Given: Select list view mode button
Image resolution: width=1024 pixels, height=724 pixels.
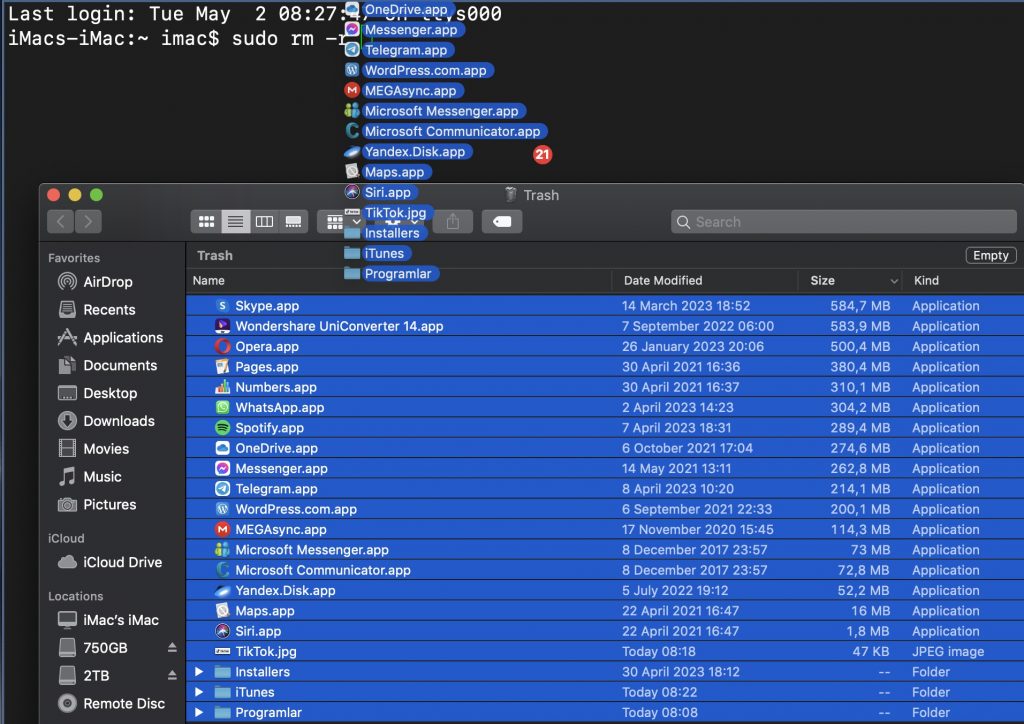Looking at the screenshot, I should [235, 221].
